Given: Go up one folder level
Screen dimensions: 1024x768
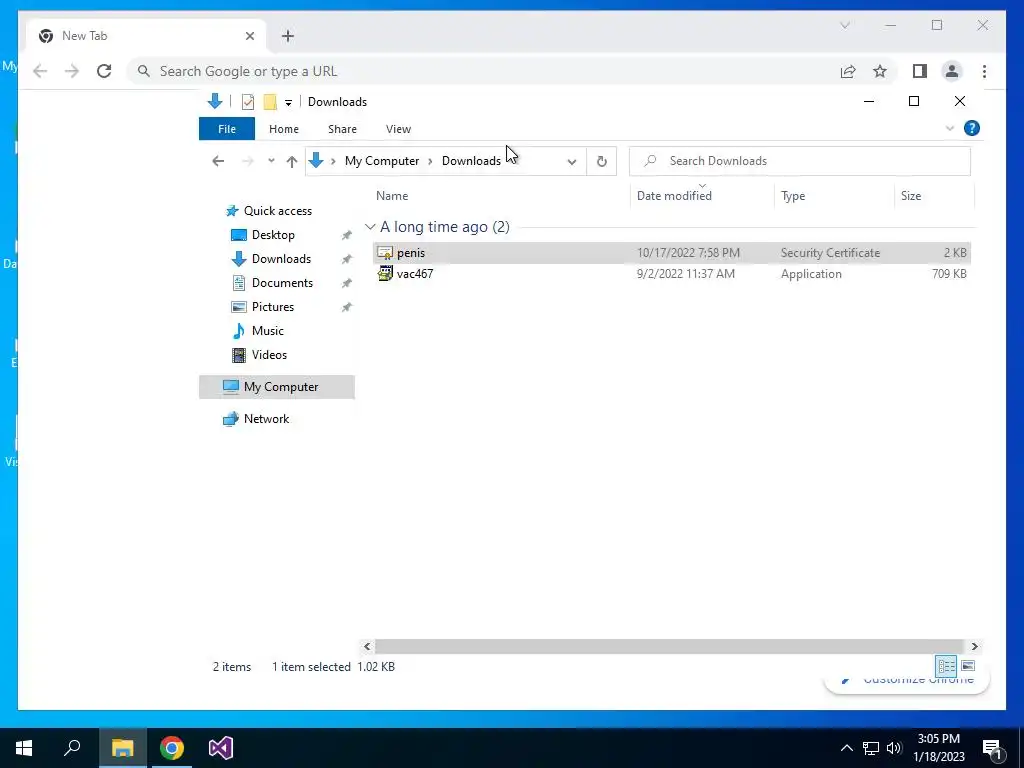Looking at the screenshot, I should [292, 161].
